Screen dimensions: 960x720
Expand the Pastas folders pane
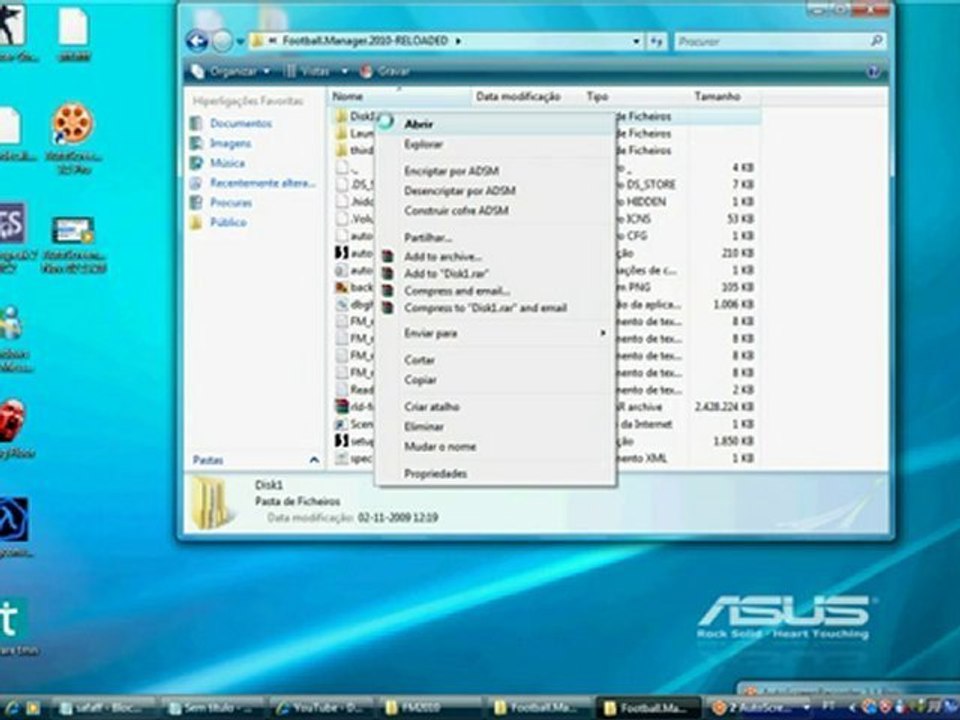coord(313,460)
